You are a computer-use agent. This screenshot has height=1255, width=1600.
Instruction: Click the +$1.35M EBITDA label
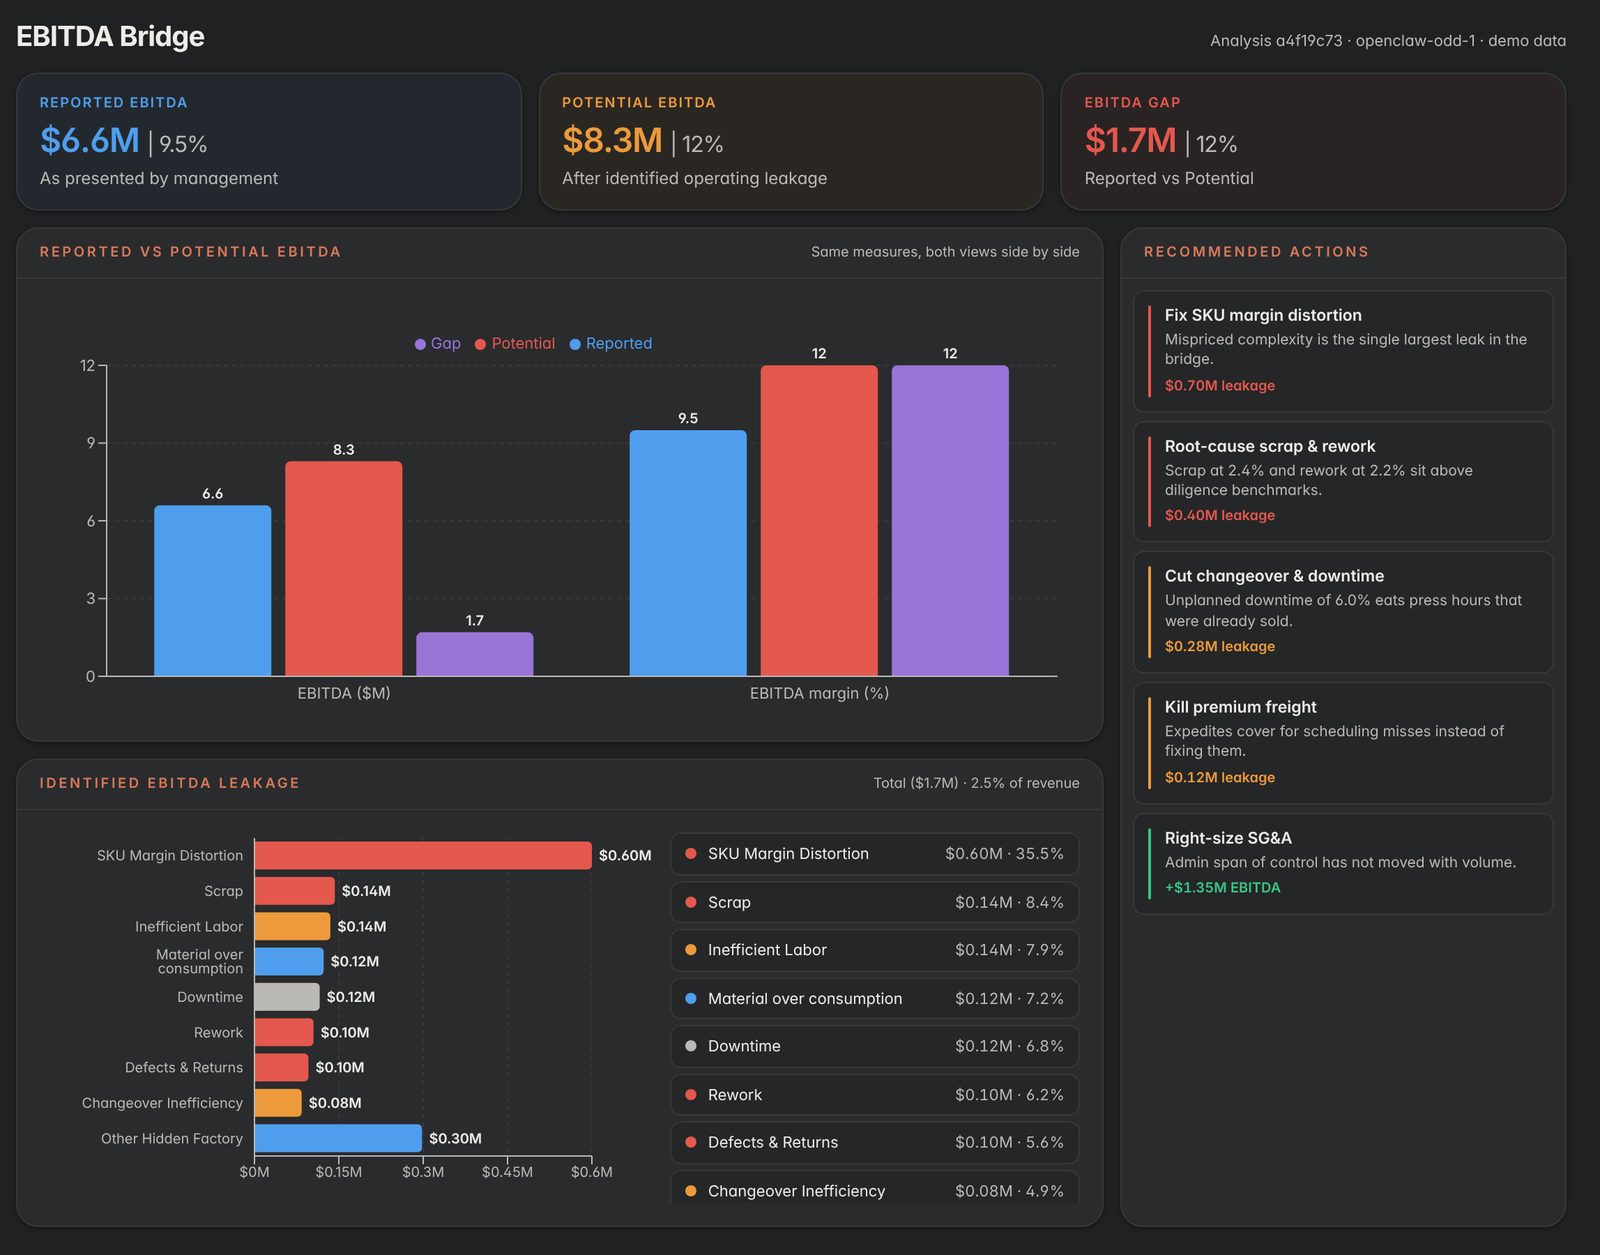[1222, 887]
